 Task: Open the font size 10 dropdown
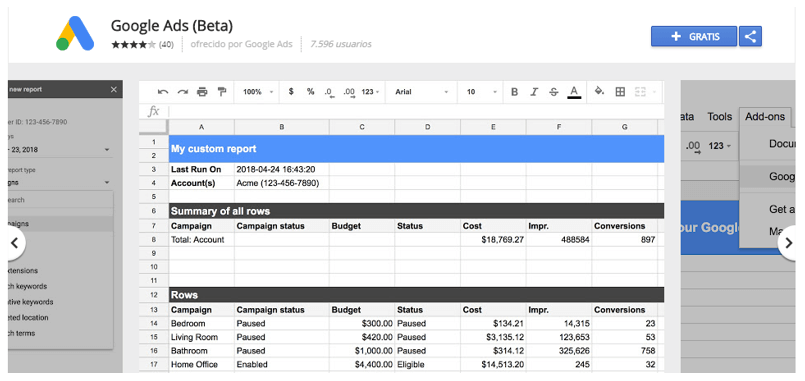tap(482, 92)
